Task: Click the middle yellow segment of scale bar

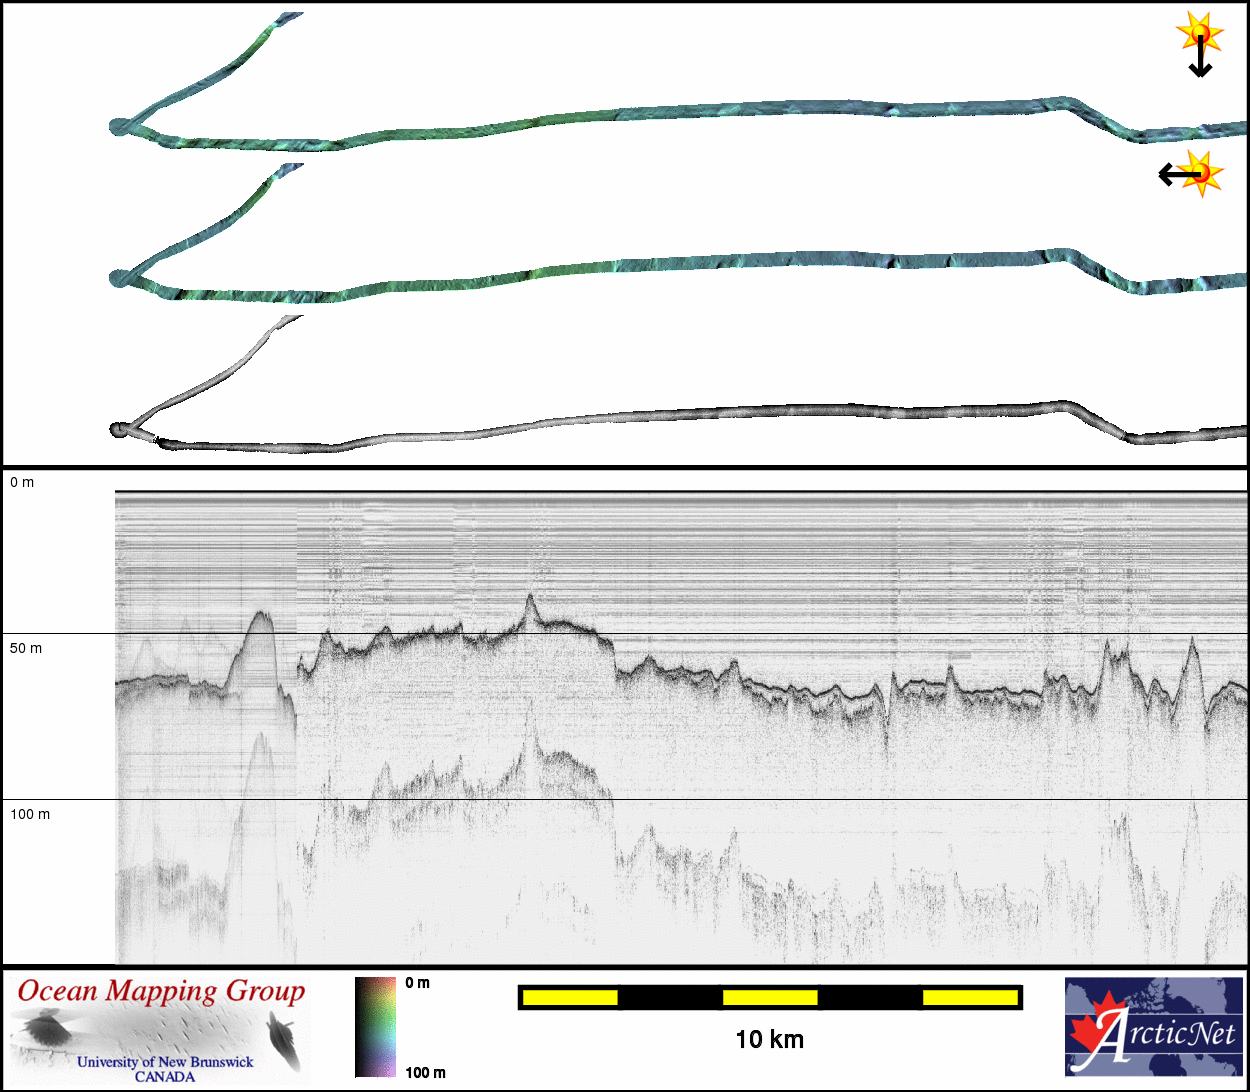Action: 769,997
